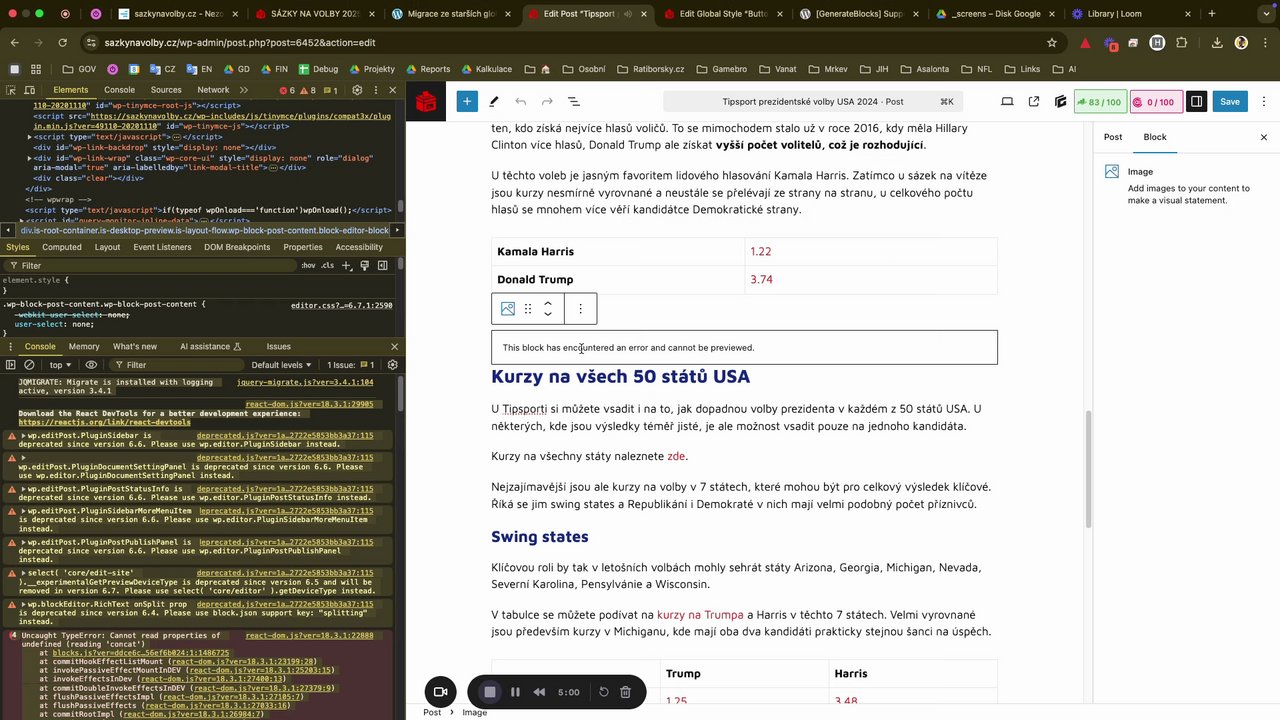Open the Debug bookmarks folder

tap(318, 69)
